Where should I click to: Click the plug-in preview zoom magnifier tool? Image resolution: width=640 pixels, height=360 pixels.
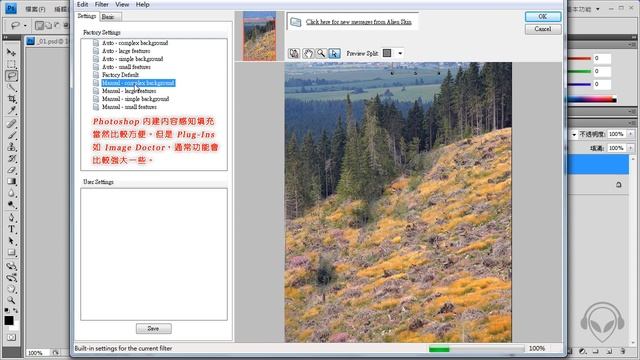click(x=321, y=53)
